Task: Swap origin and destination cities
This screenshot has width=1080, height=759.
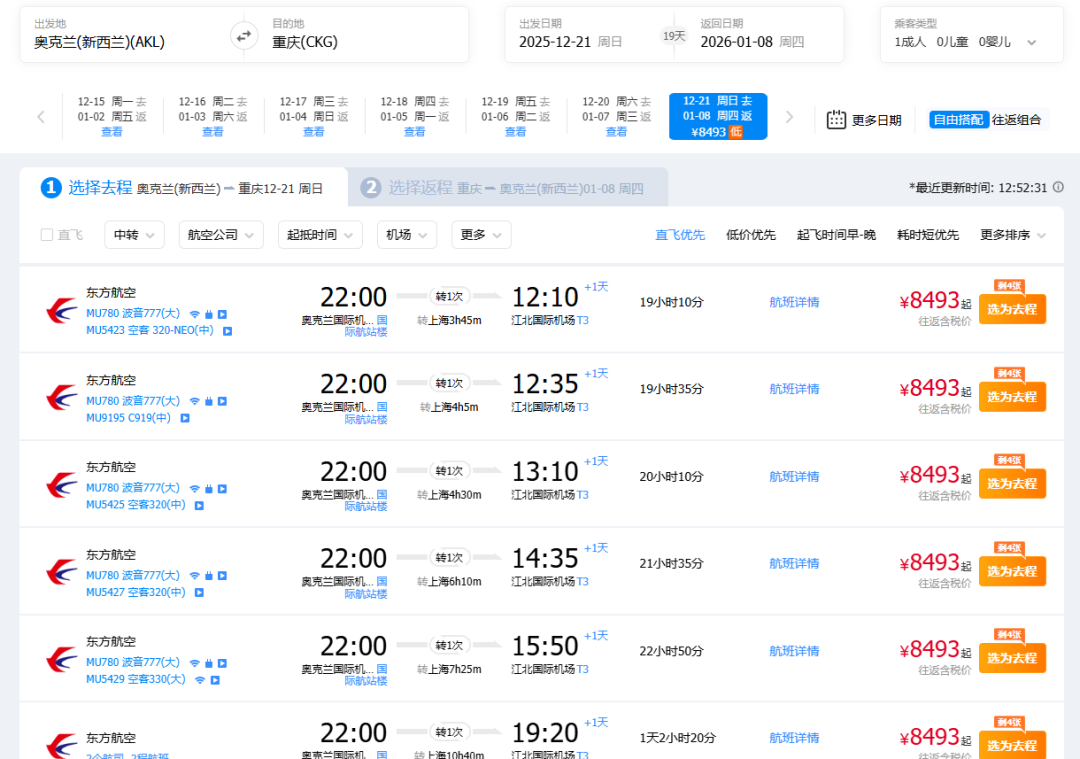Action: [x=243, y=36]
